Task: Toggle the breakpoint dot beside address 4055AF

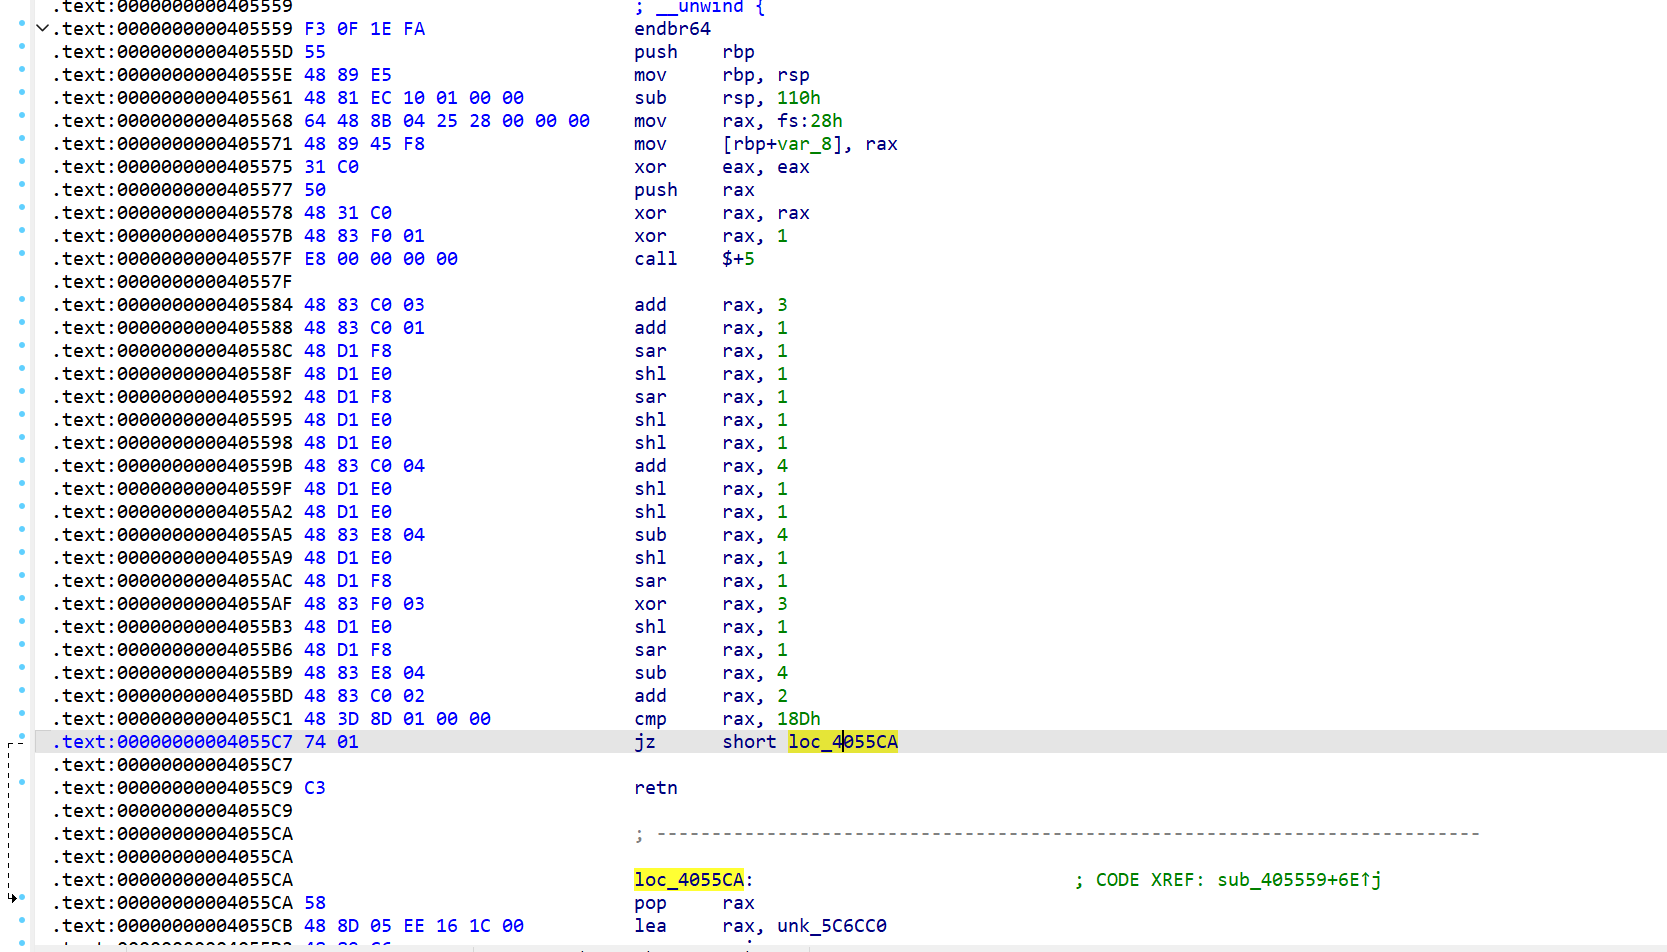Action: click(21, 598)
